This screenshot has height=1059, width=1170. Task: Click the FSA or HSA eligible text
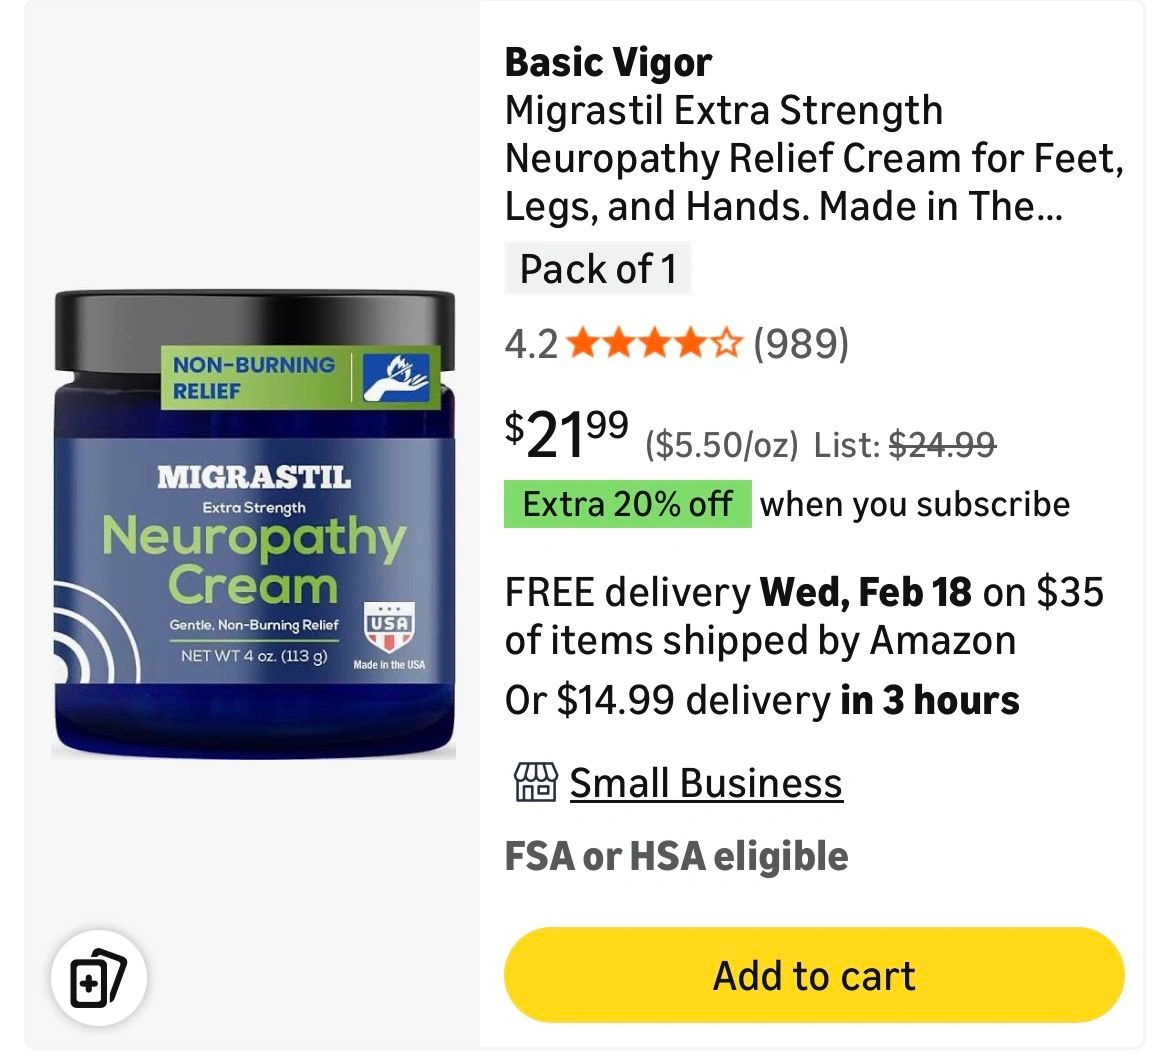(x=676, y=856)
